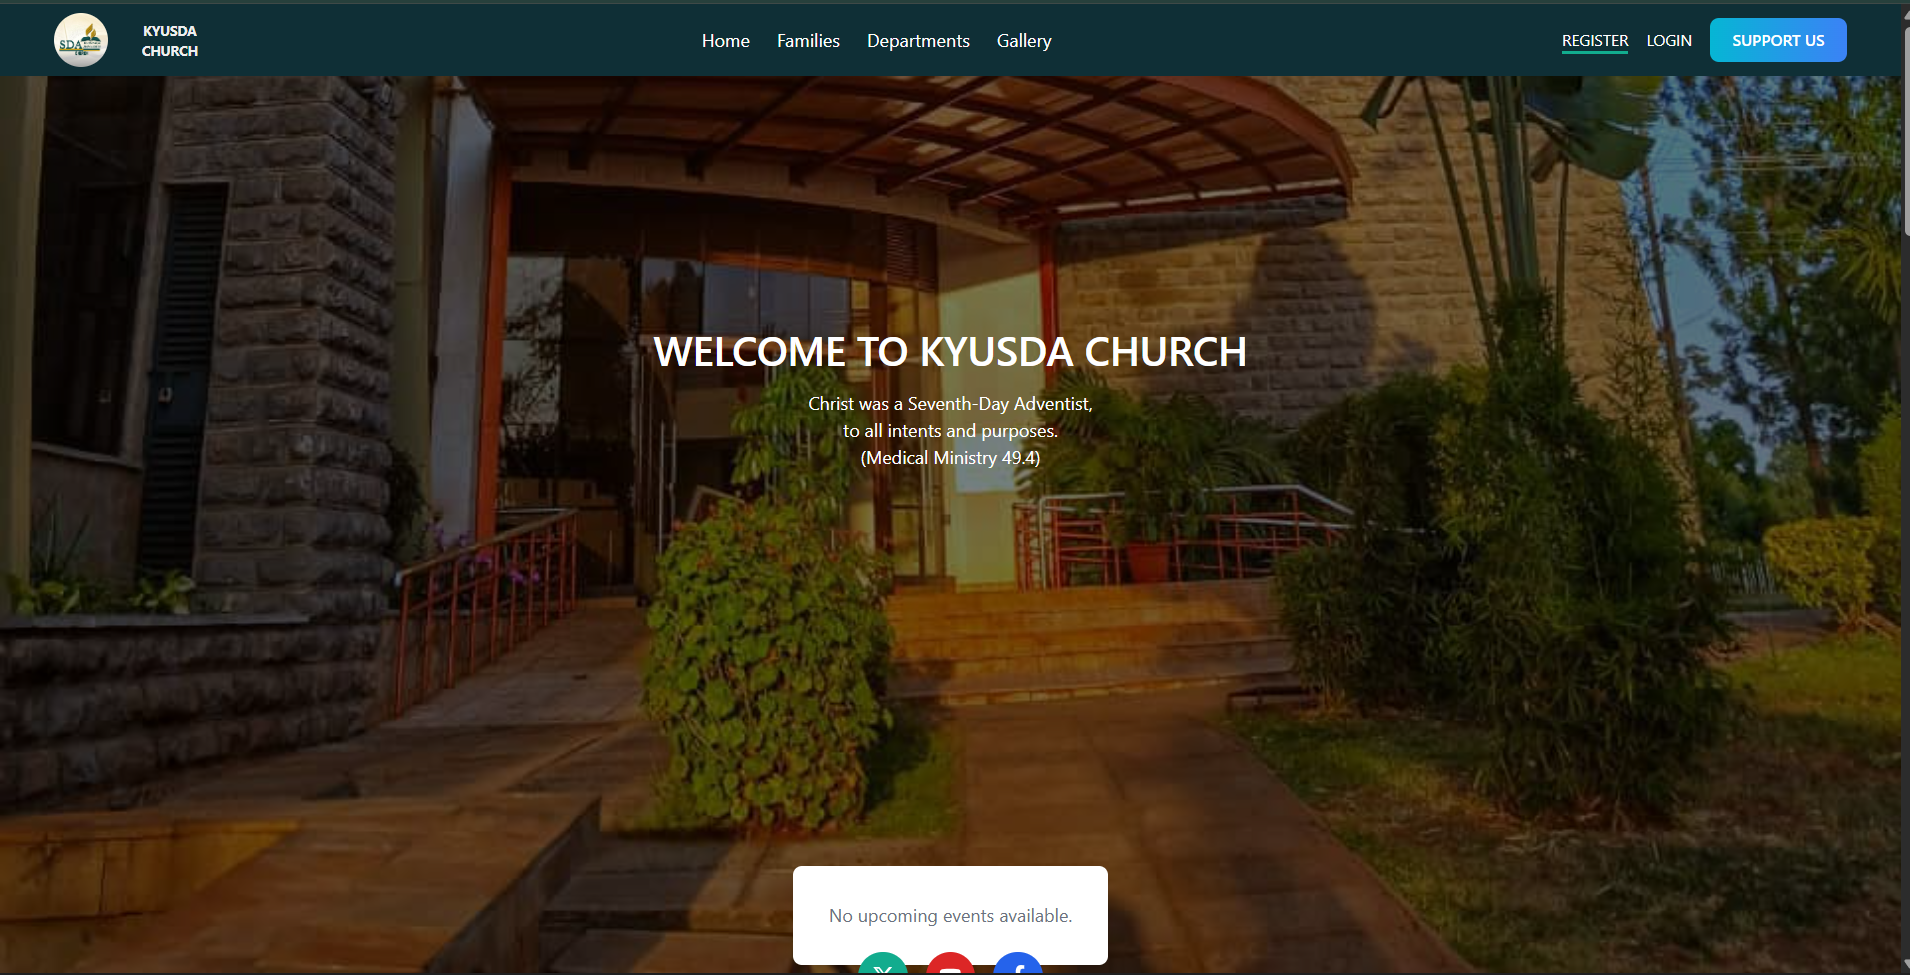Click the KYUSDA CHURCH brand name
Viewport: 1910px width, 975px height.
[170, 41]
